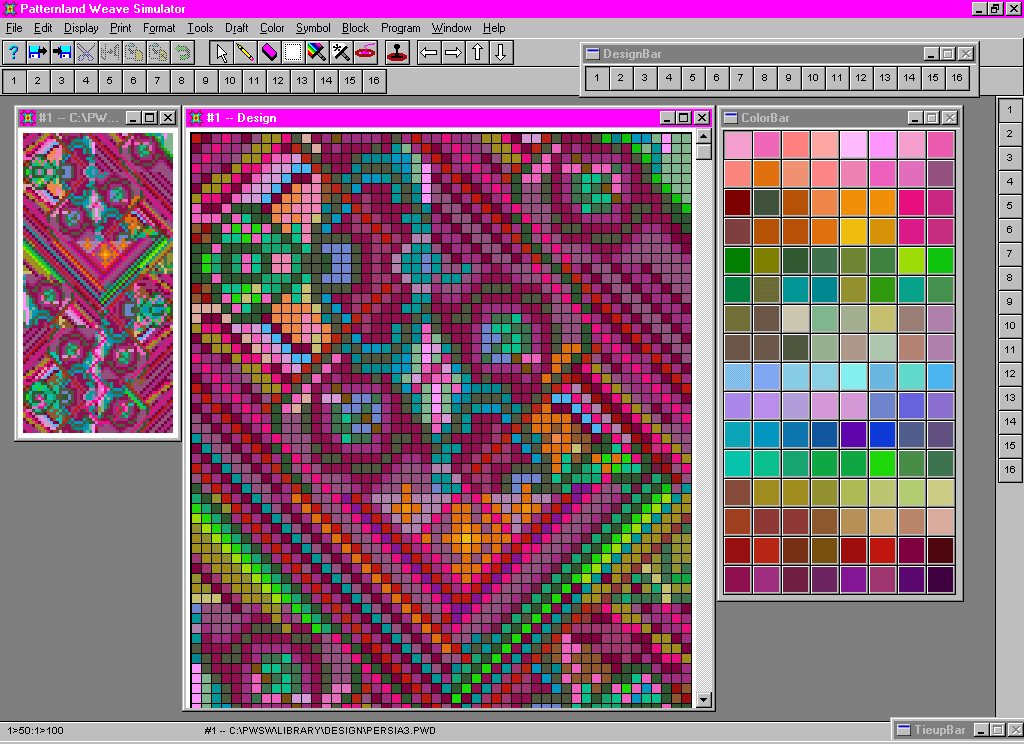
Task: Select the dotted rectangle marquee tool
Action: coord(294,52)
